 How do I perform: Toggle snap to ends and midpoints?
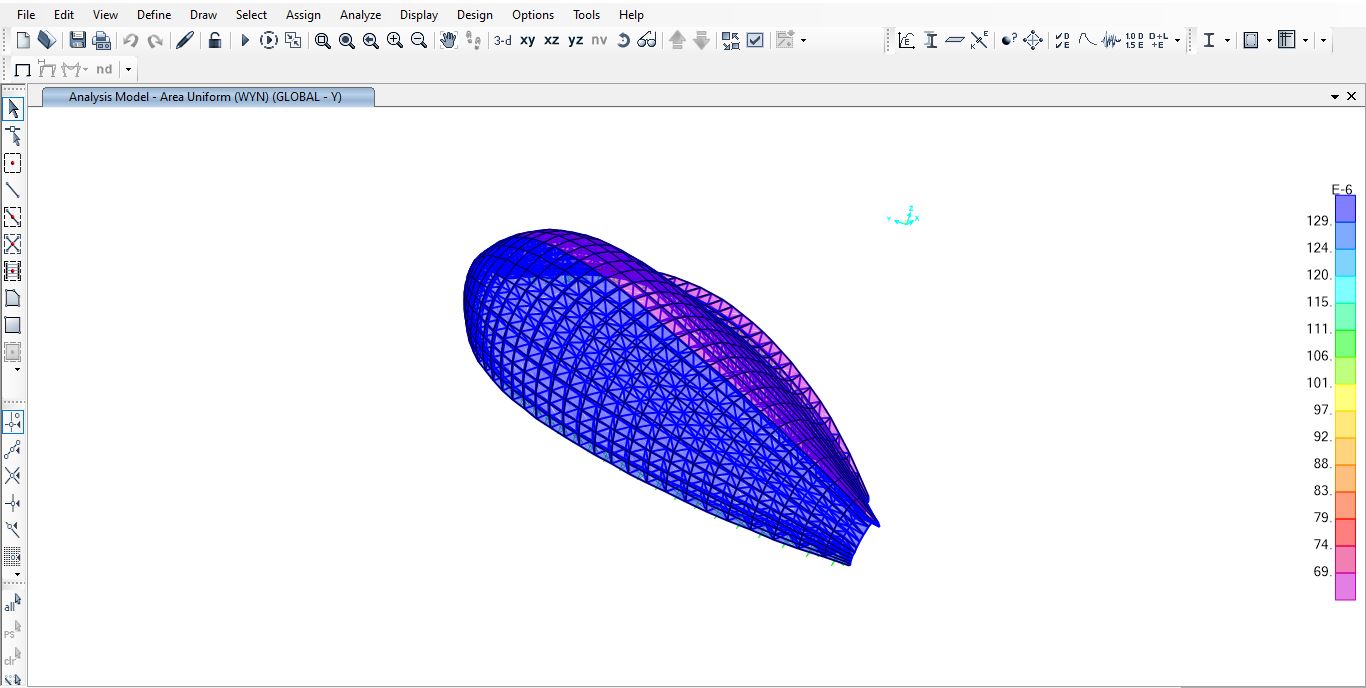(x=13, y=449)
